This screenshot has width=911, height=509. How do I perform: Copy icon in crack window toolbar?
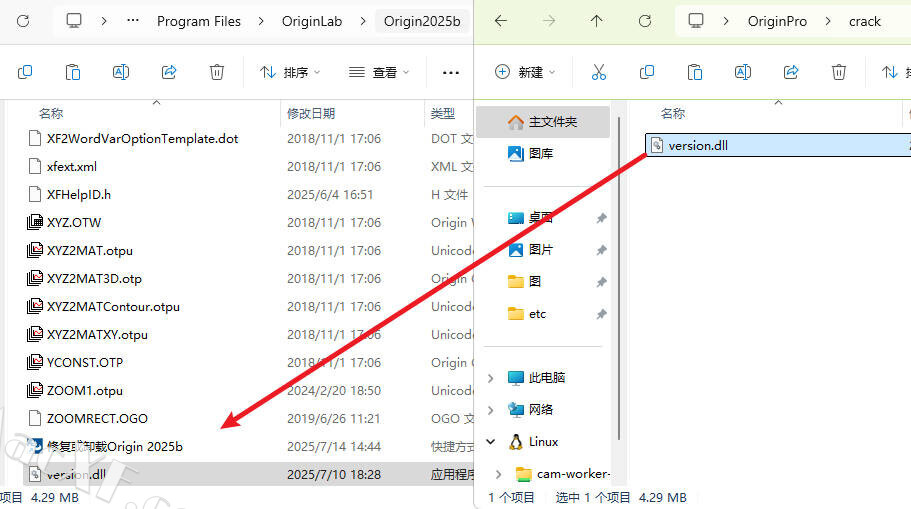point(647,72)
